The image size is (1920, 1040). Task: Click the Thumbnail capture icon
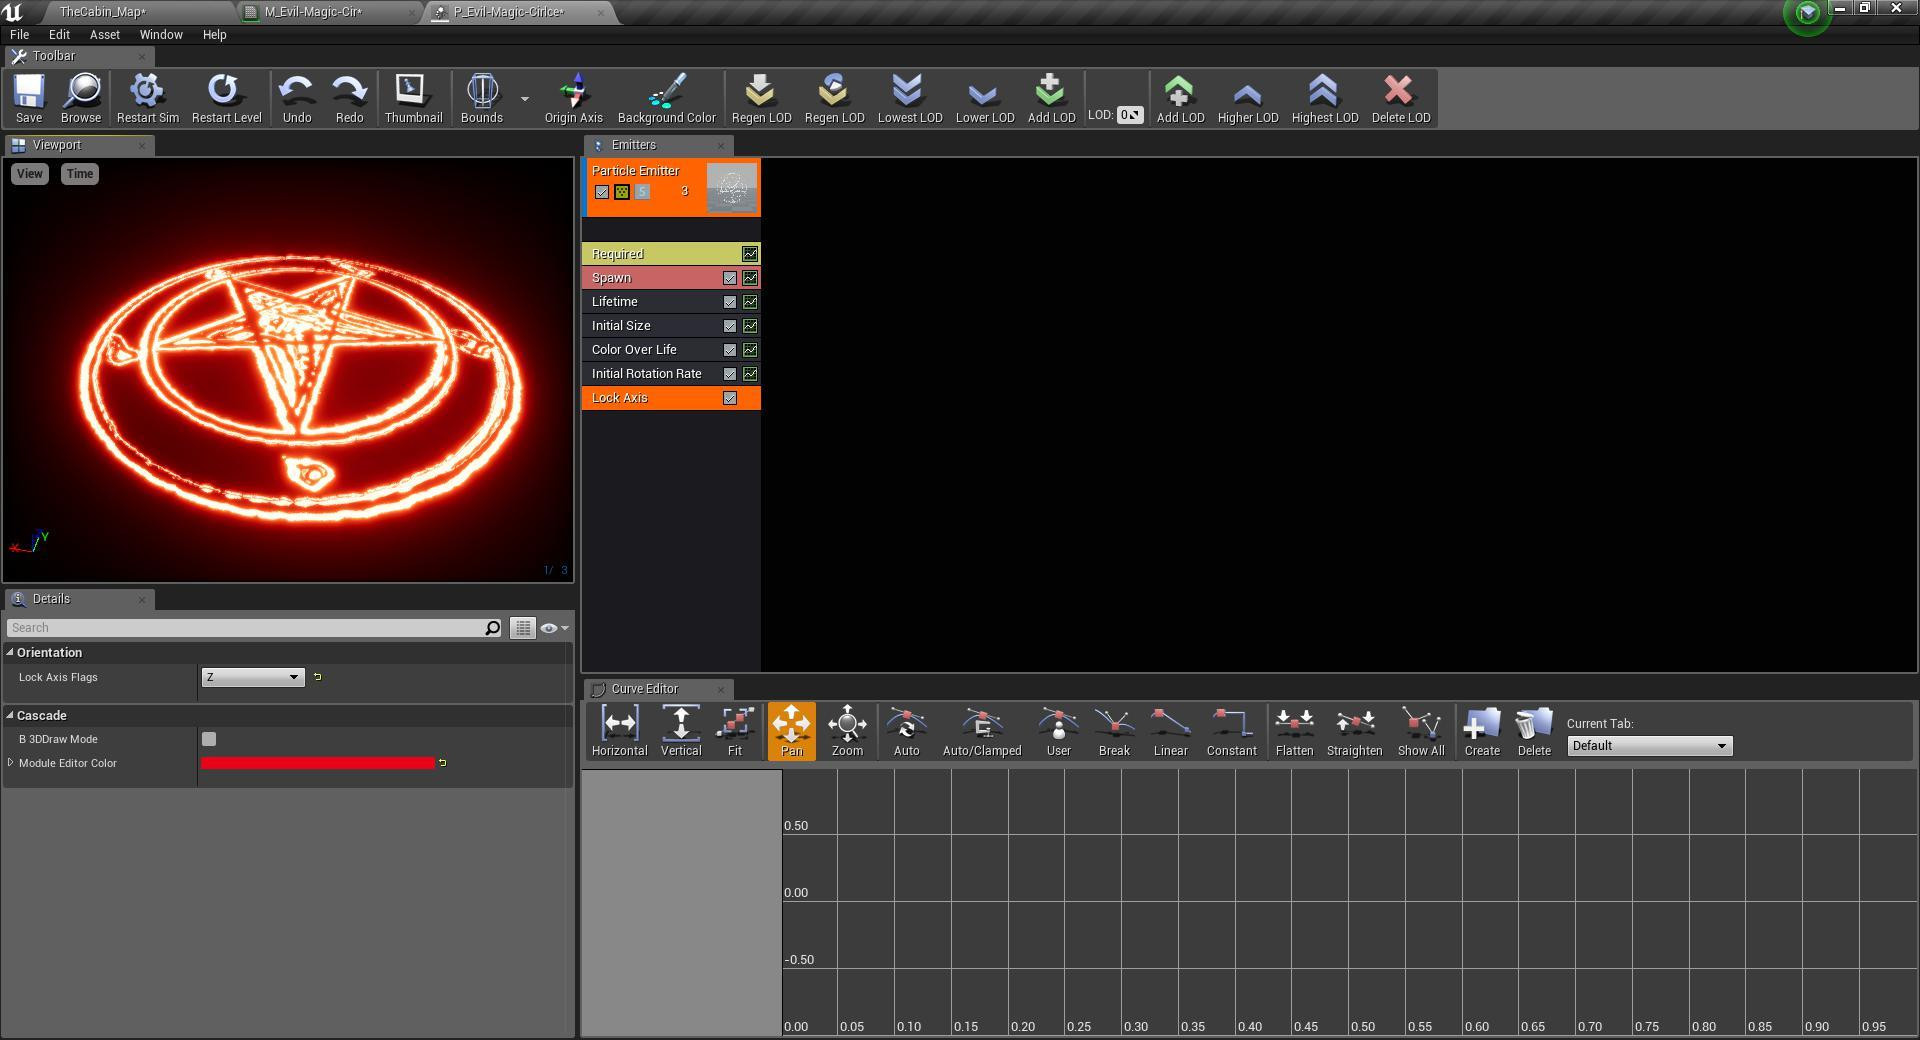tap(413, 98)
